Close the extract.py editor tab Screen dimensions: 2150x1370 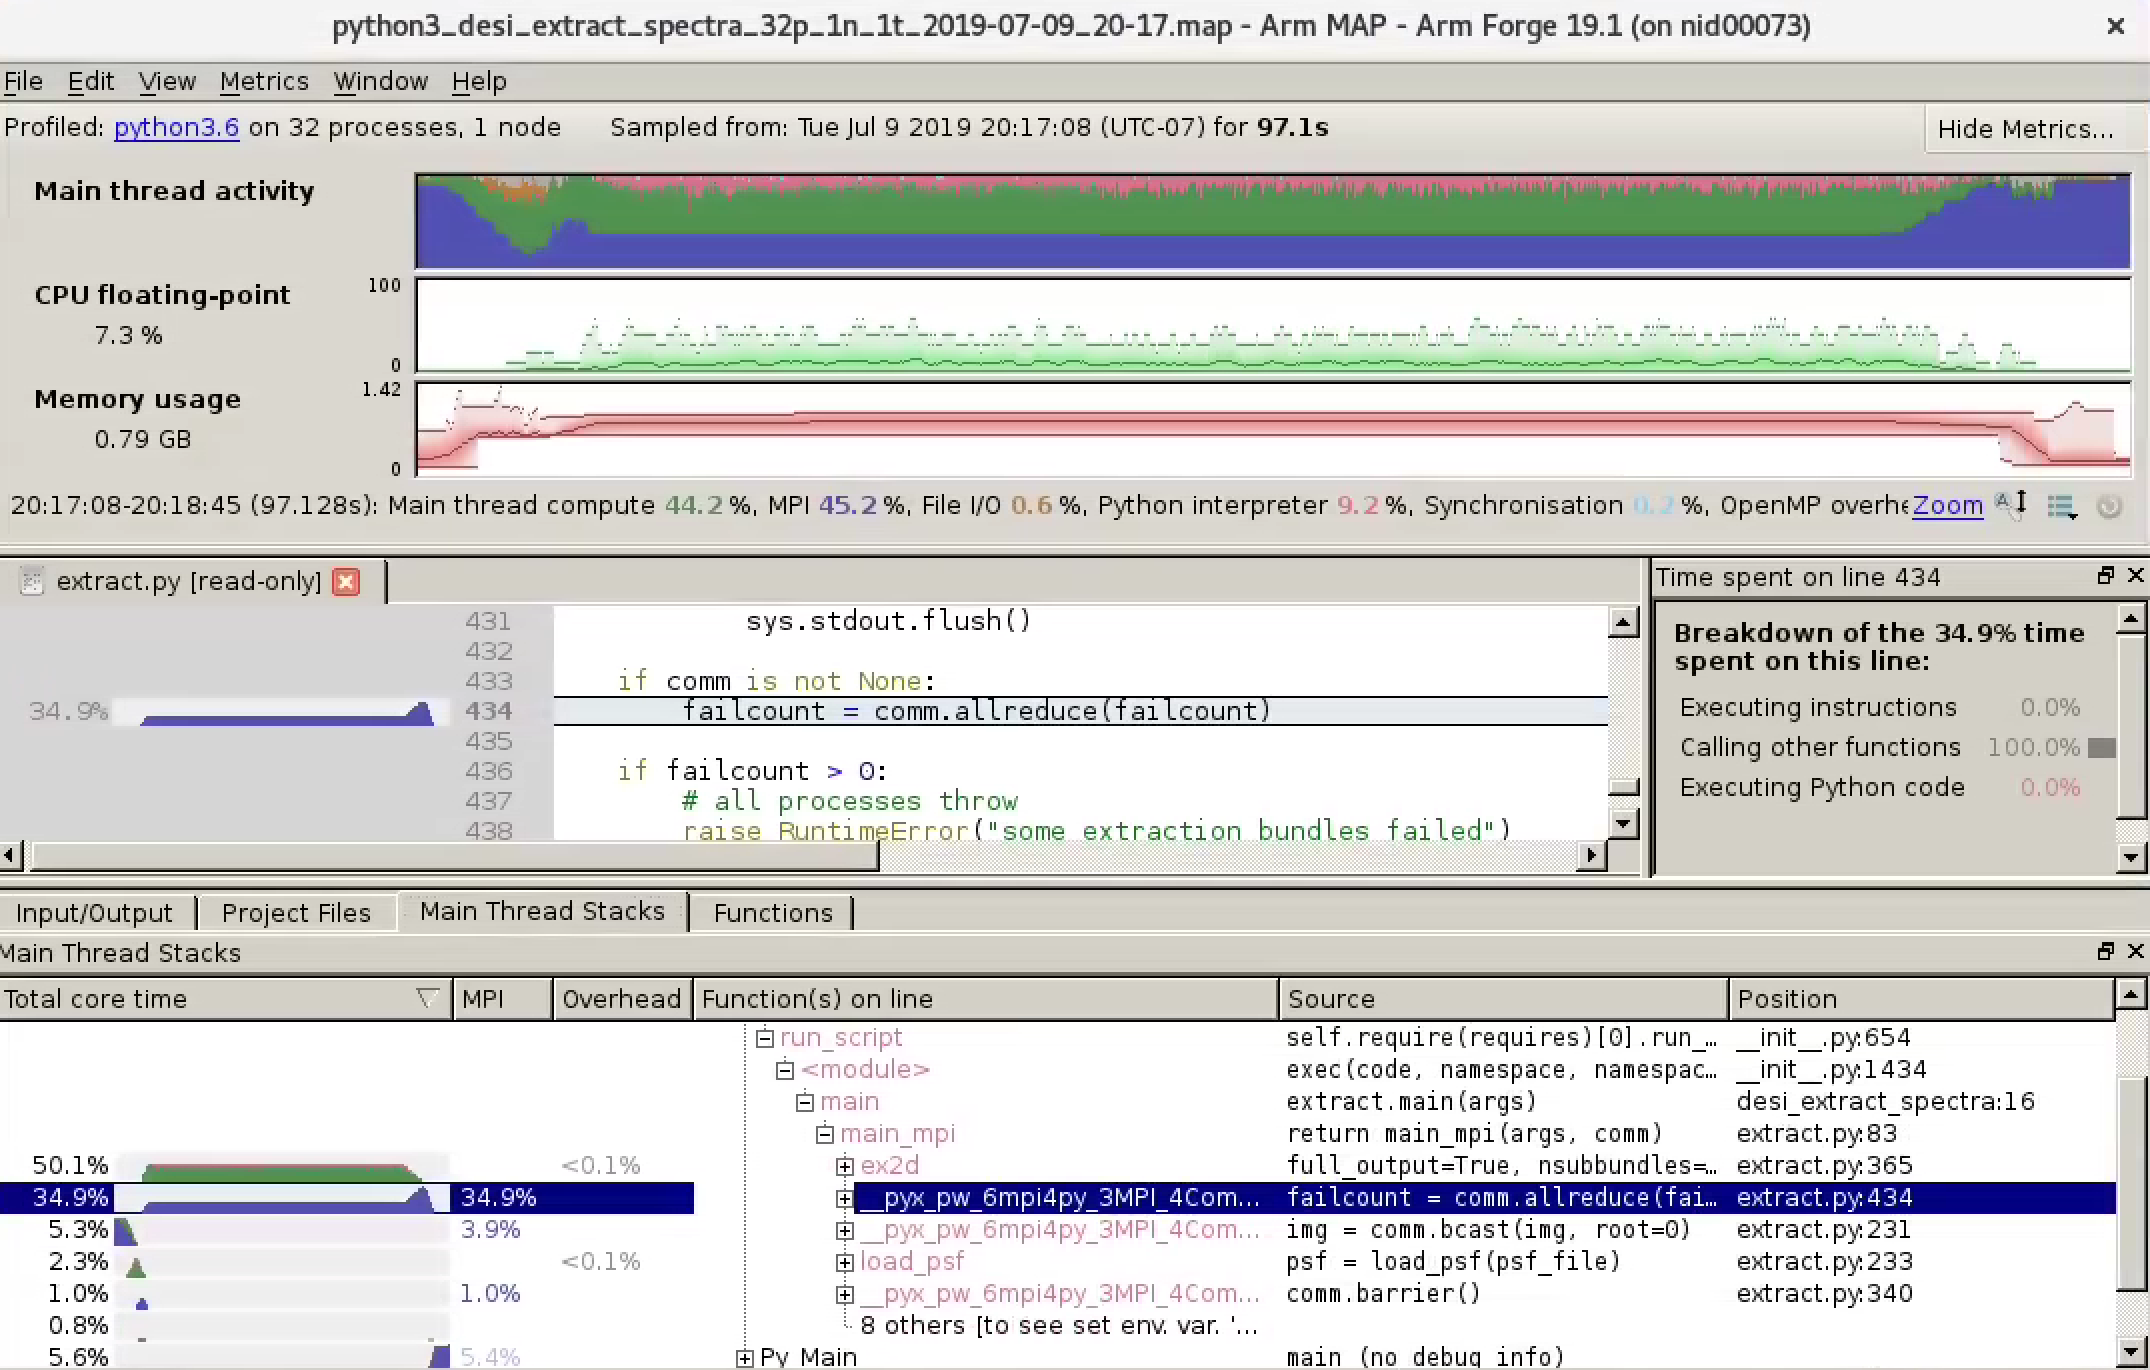[346, 581]
